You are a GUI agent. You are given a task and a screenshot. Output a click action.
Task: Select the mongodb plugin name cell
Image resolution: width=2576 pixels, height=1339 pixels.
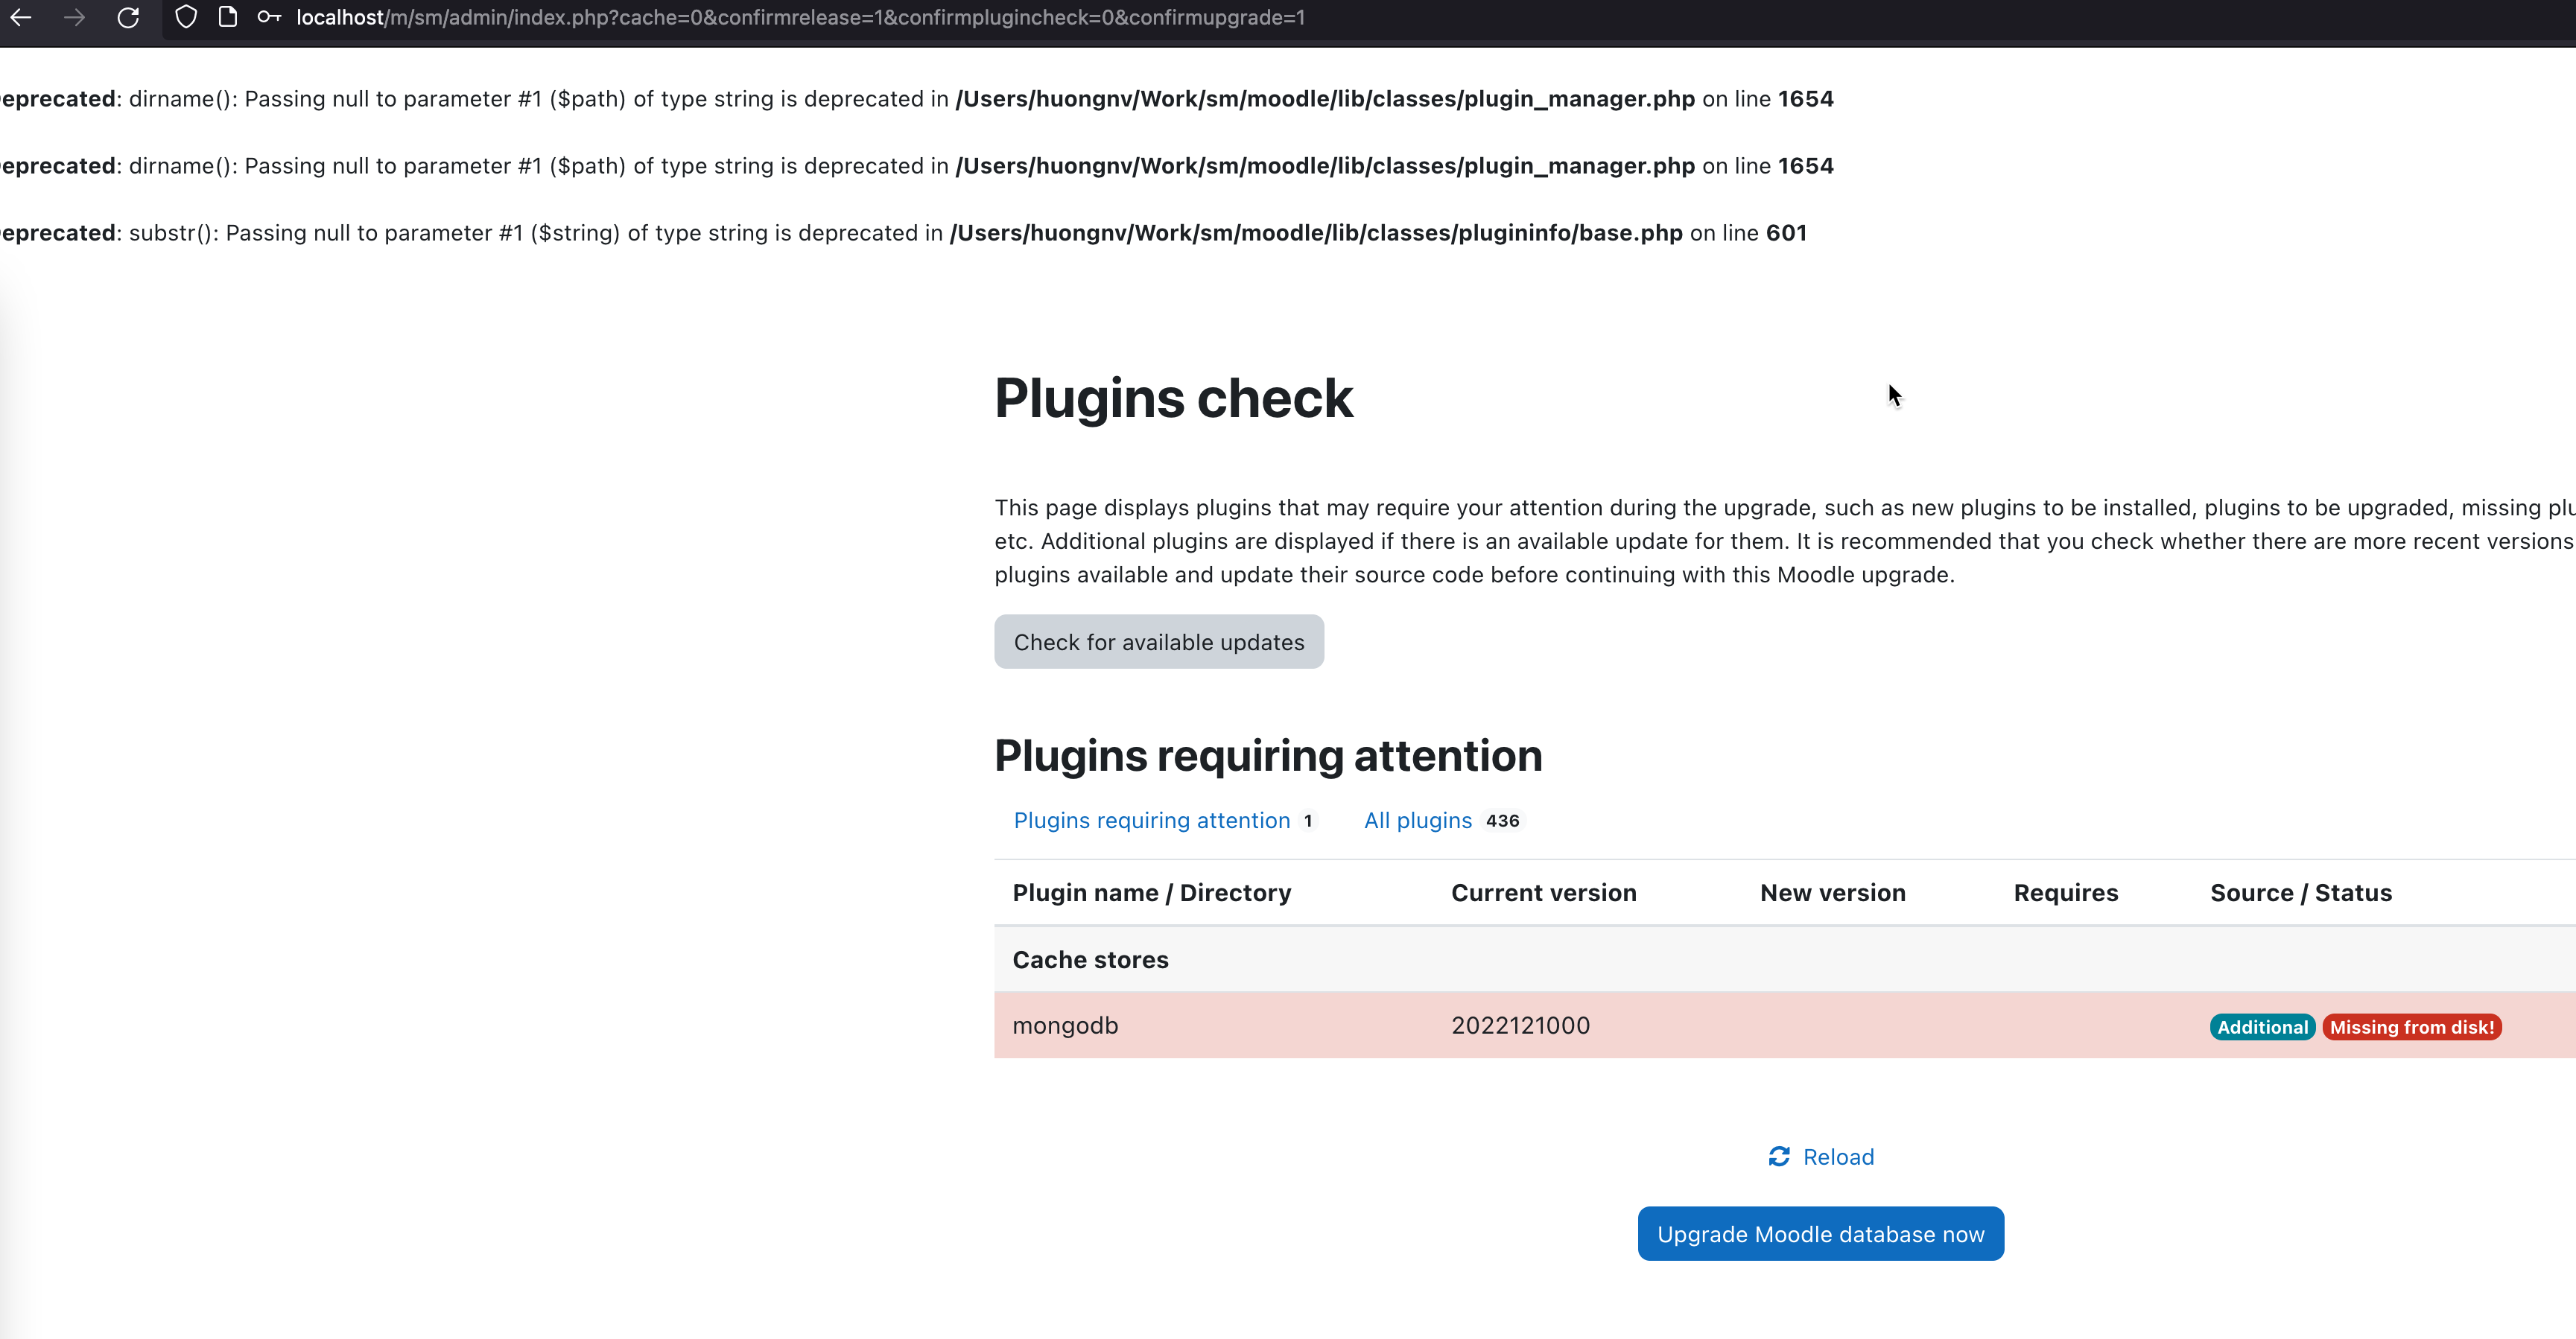[x=1065, y=1025]
